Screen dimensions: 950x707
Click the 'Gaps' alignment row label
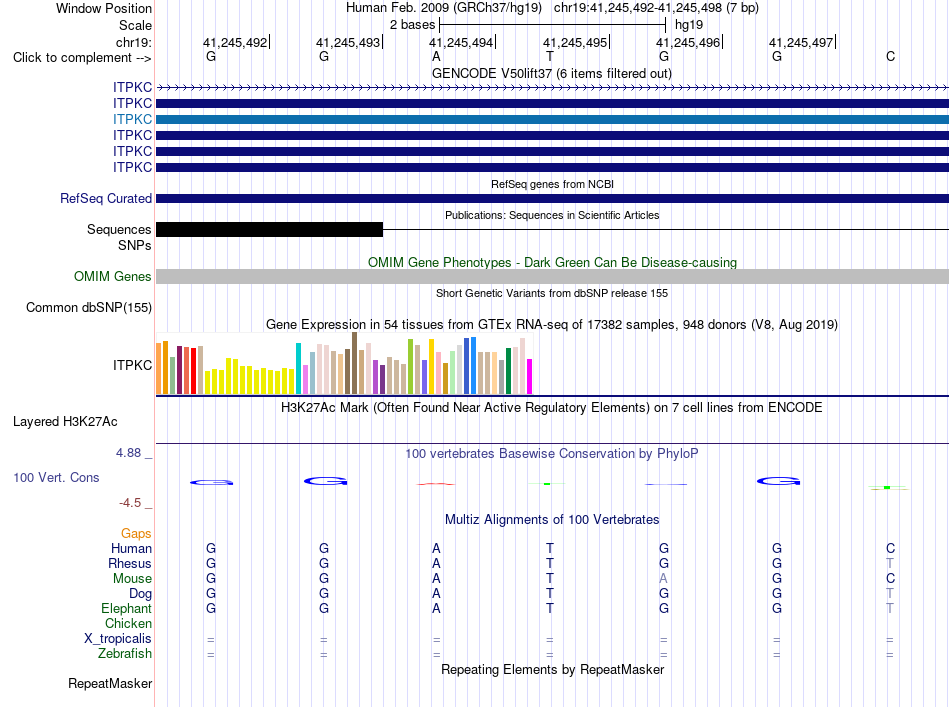click(136, 534)
